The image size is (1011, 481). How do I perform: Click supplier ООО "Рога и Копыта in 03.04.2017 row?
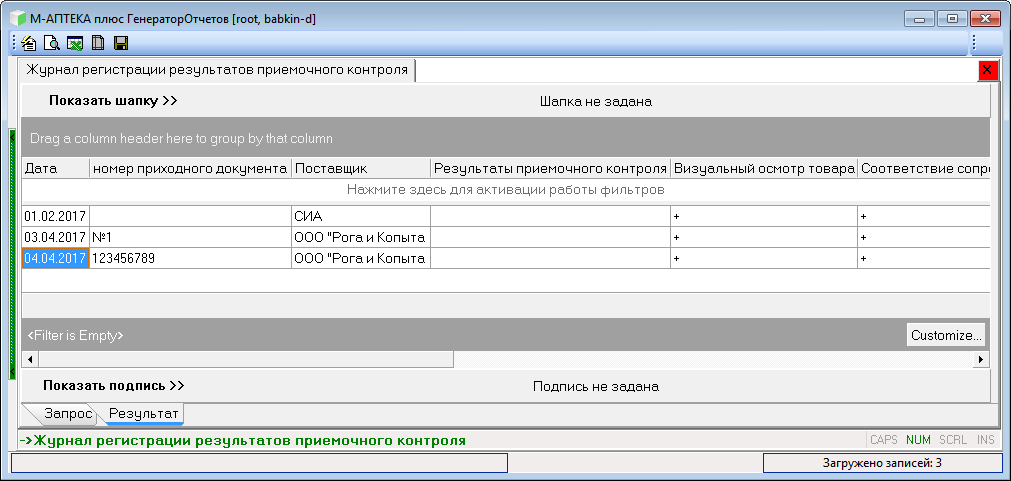360,237
